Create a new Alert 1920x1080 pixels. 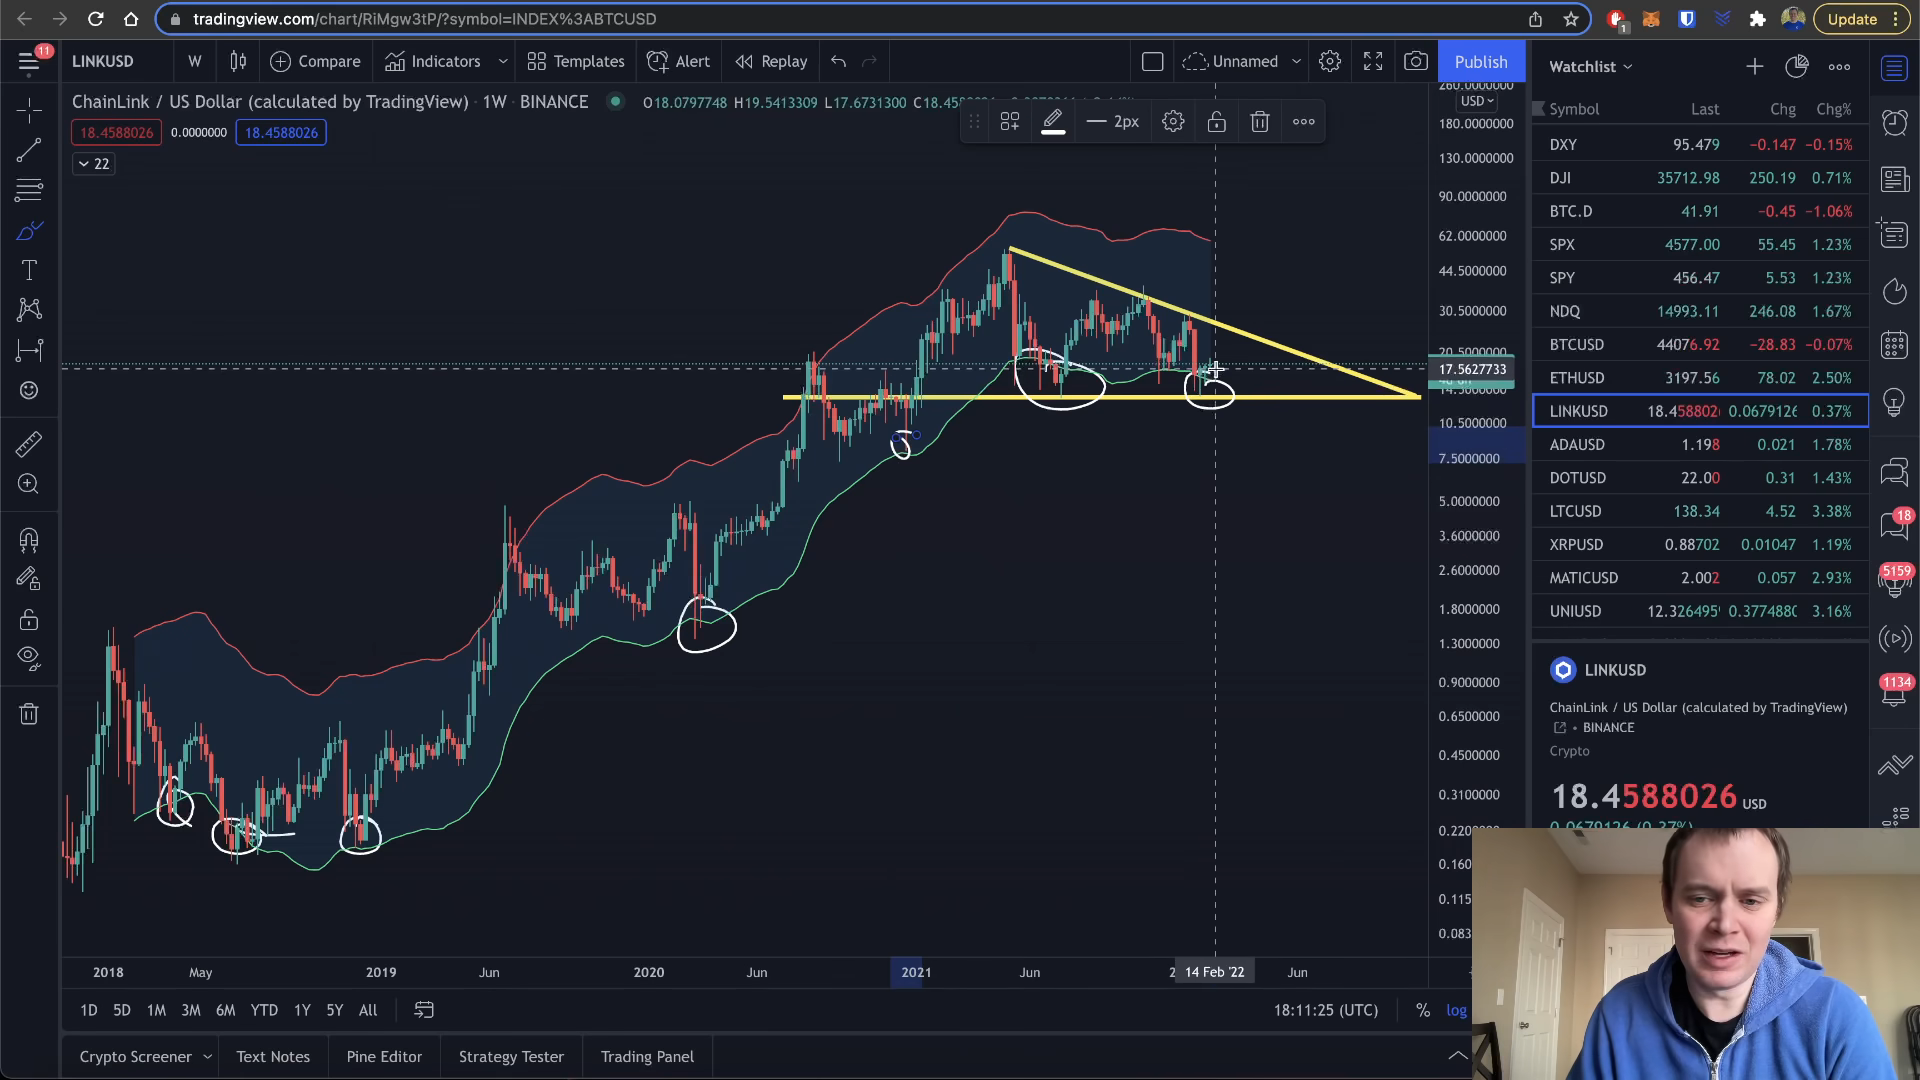pos(679,62)
